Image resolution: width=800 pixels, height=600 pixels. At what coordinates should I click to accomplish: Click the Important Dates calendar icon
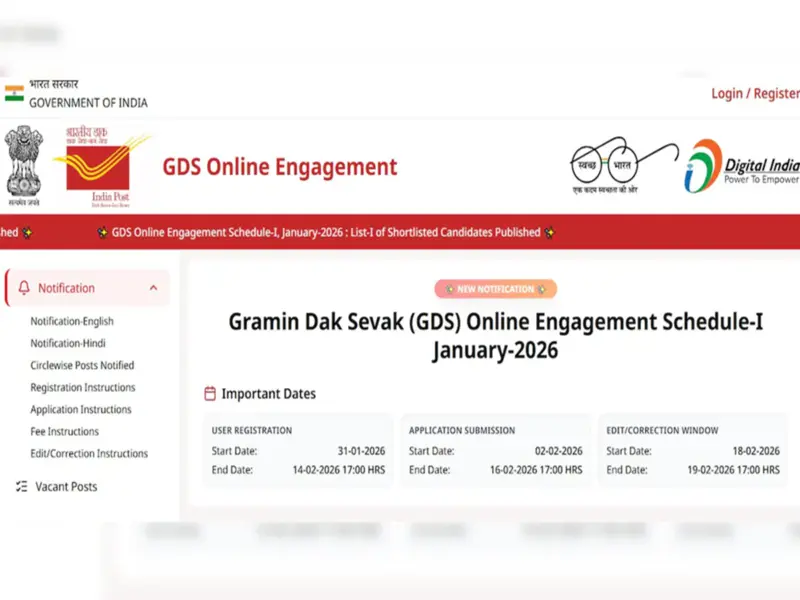click(x=210, y=394)
